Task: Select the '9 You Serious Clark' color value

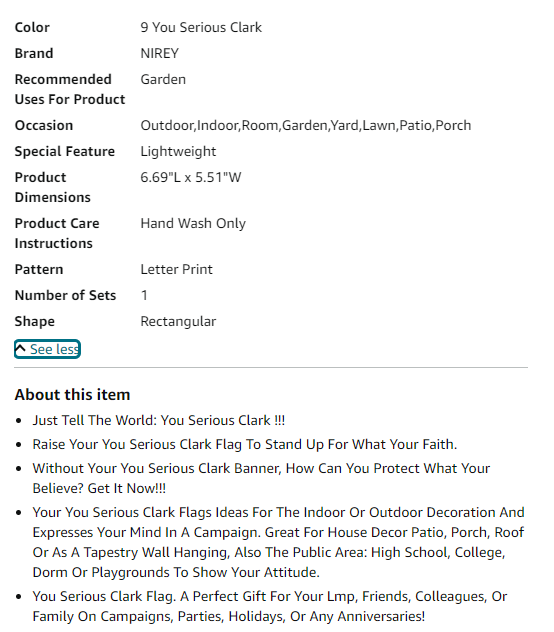Action: tap(201, 27)
